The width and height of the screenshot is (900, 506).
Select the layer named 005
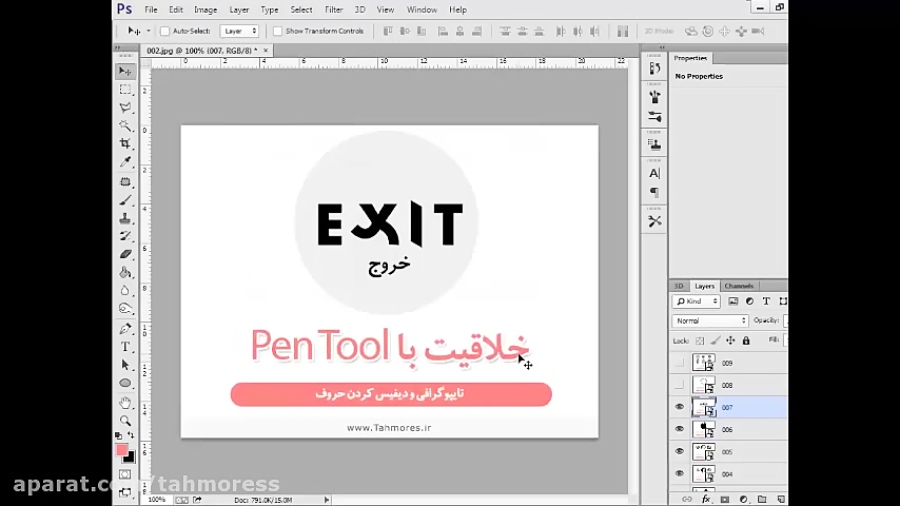tap(728, 451)
